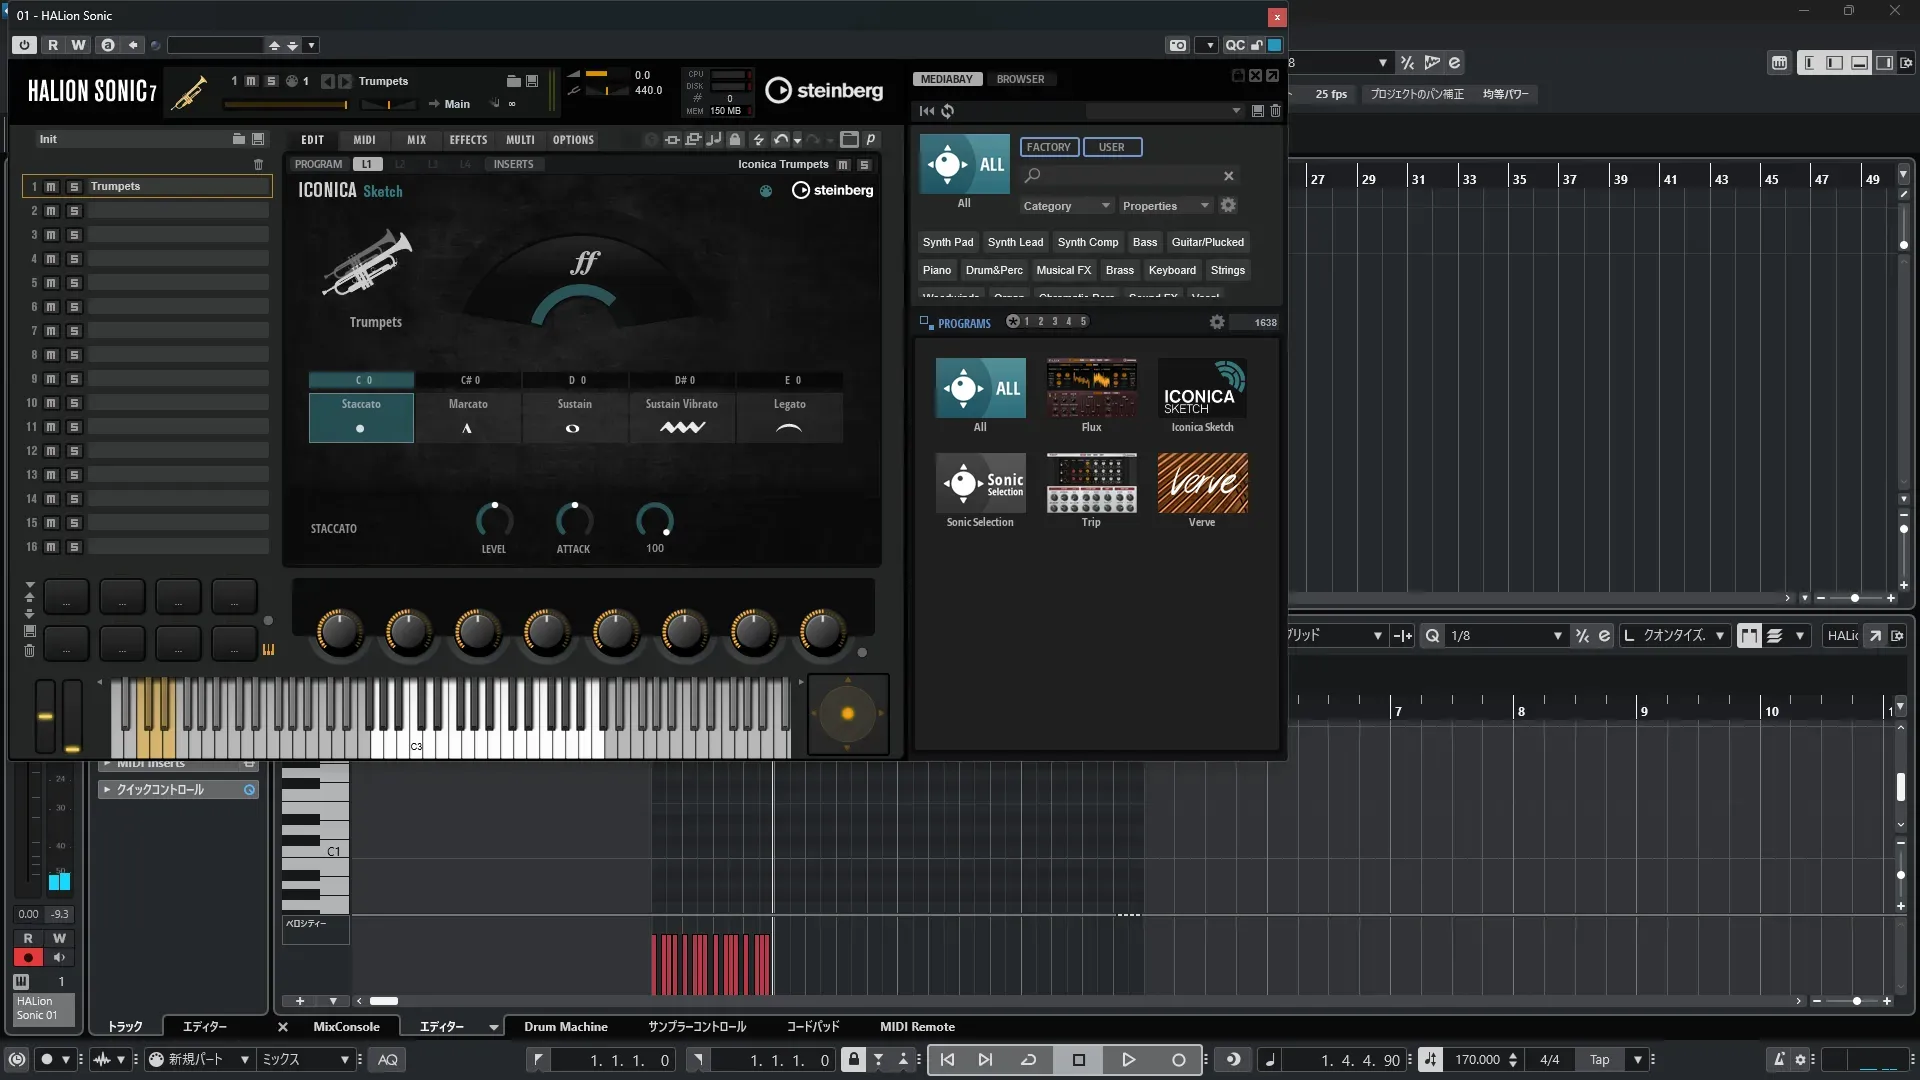Mute slot 1 Trumpets
1920x1080 pixels.
point(51,187)
